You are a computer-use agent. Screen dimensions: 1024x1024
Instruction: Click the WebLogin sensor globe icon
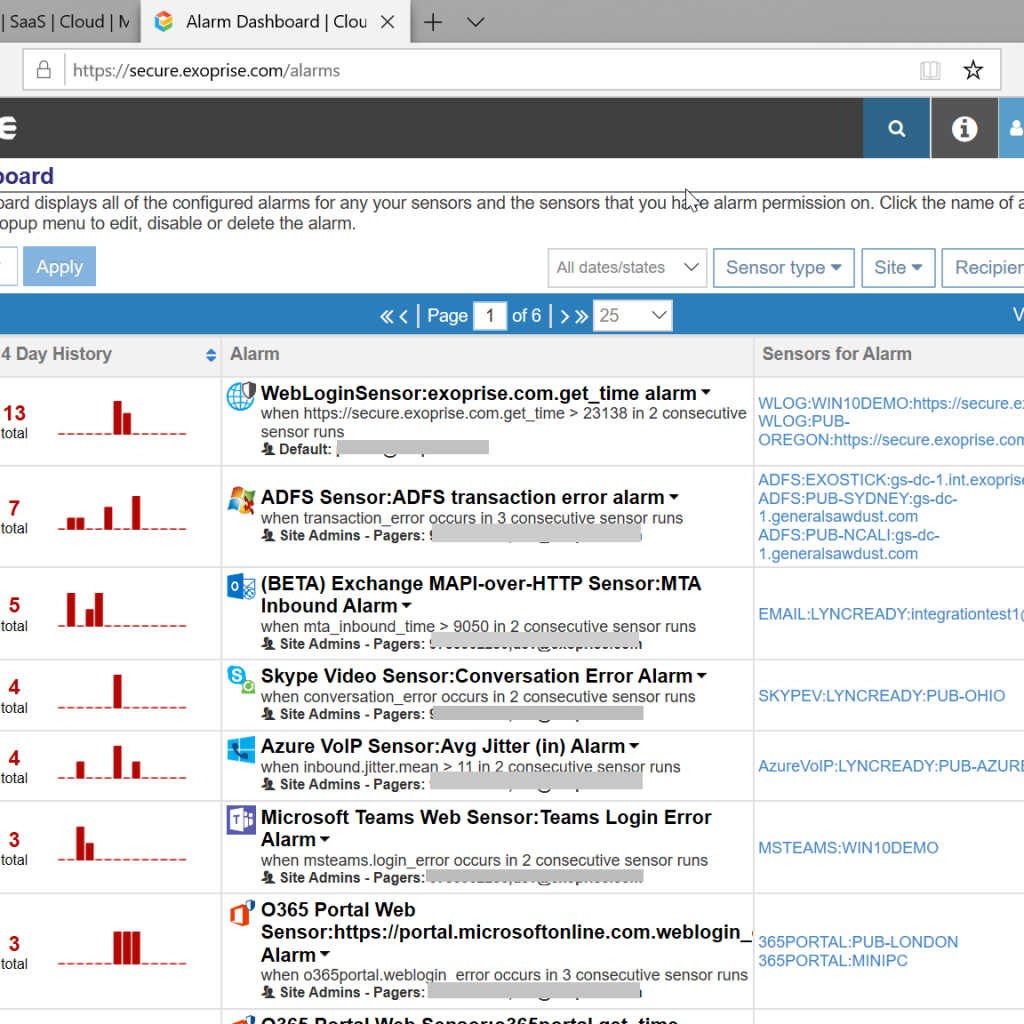pos(241,396)
